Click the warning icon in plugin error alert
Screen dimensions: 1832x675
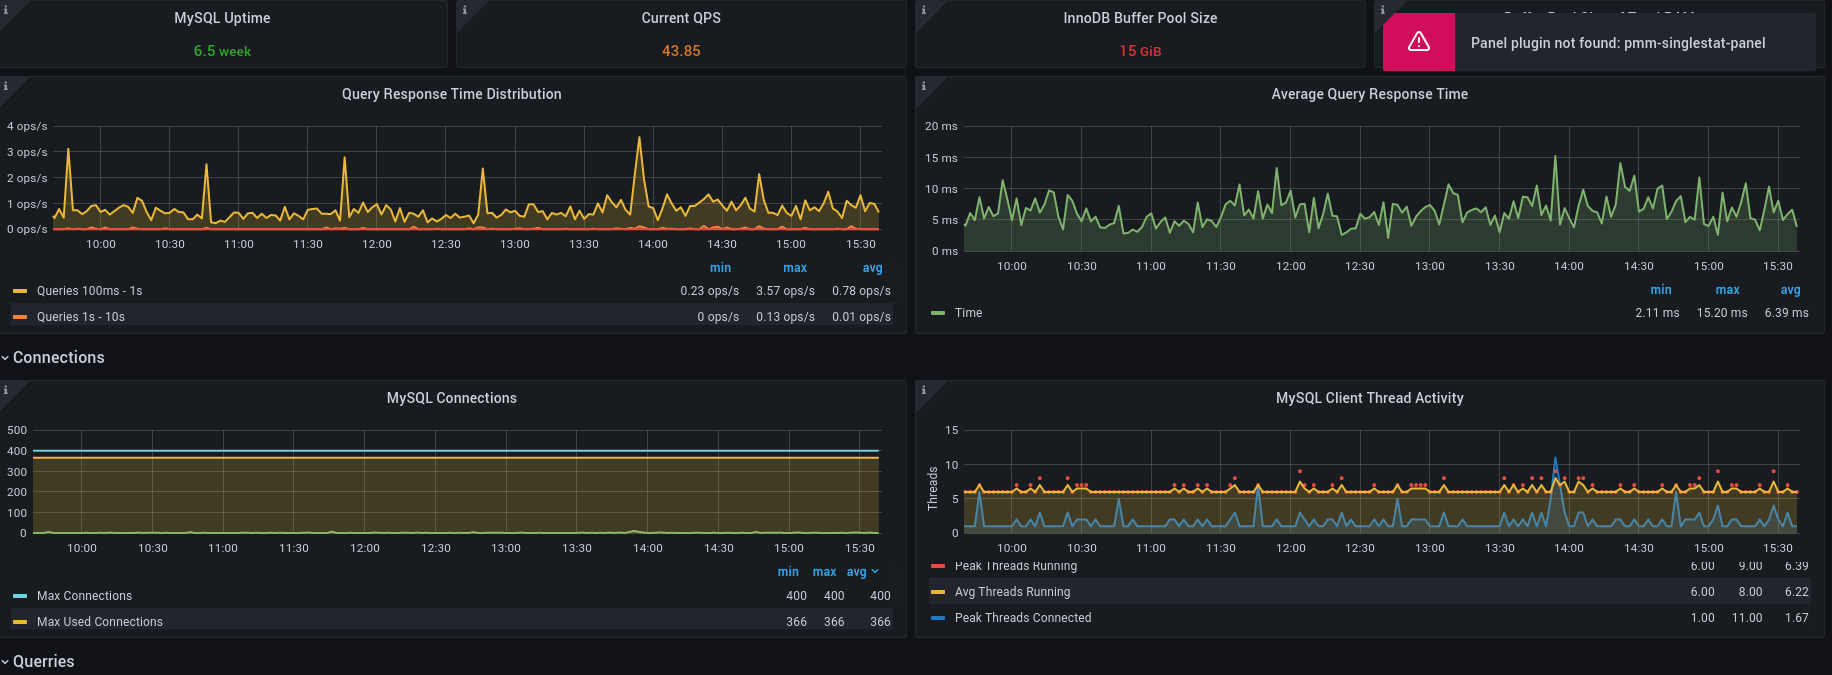pos(1418,42)
